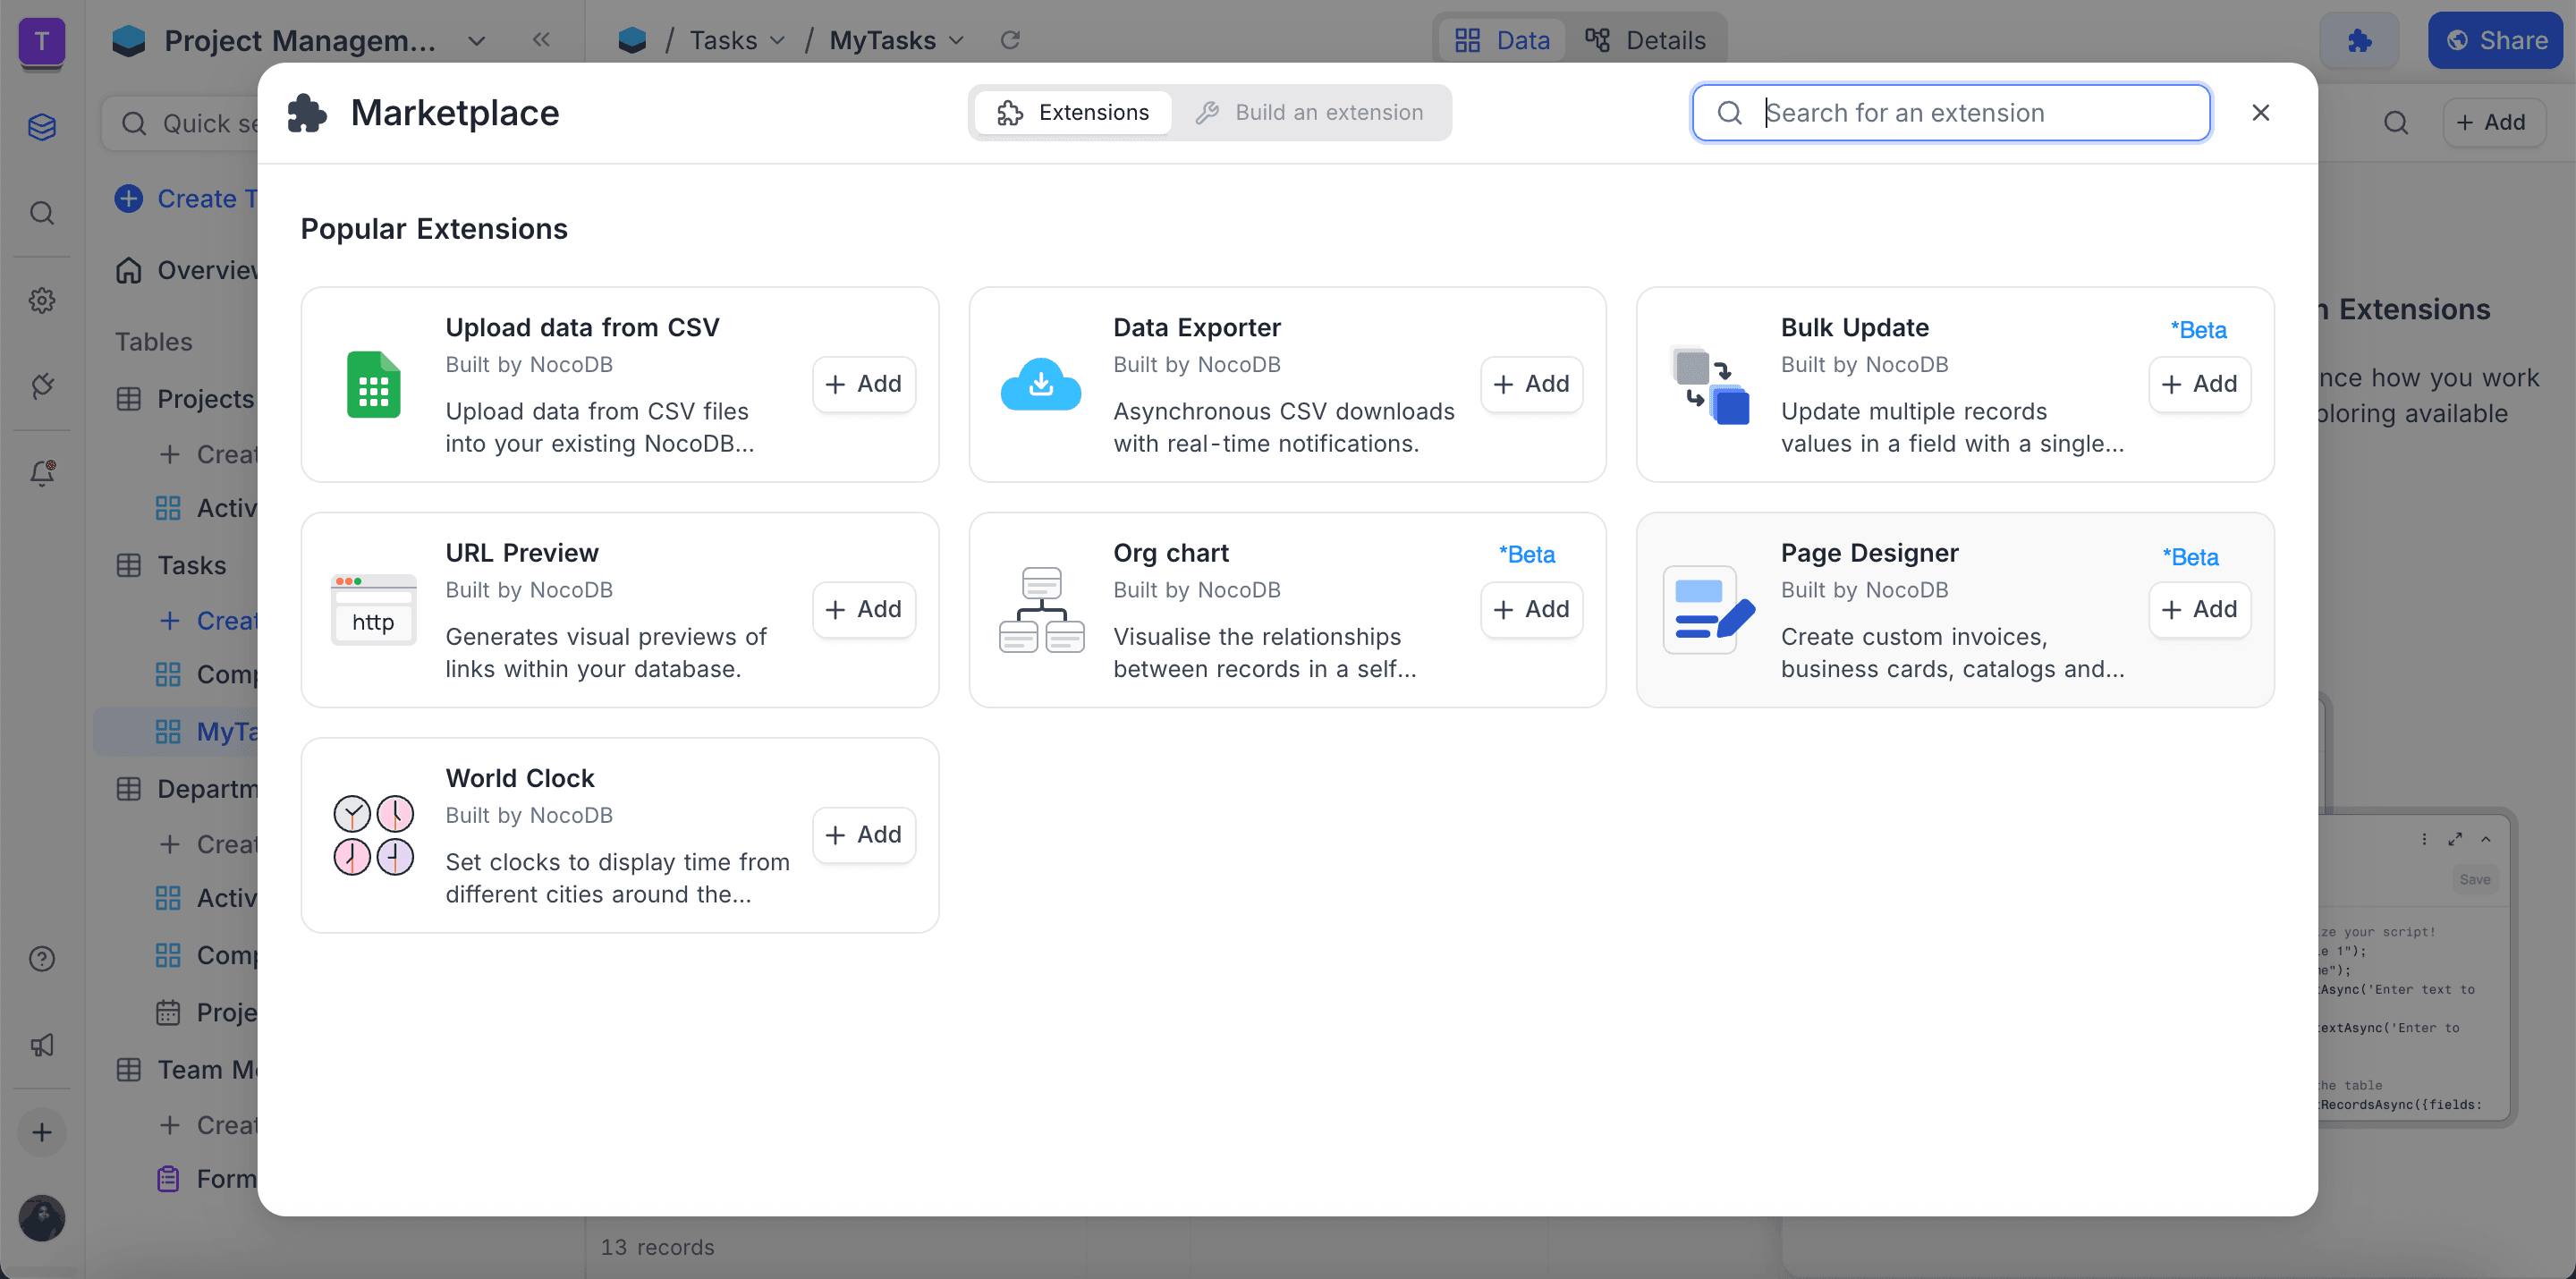
Task: Click the Upload data from CSV spreadsheet icon
Action: tap(373, 385)
